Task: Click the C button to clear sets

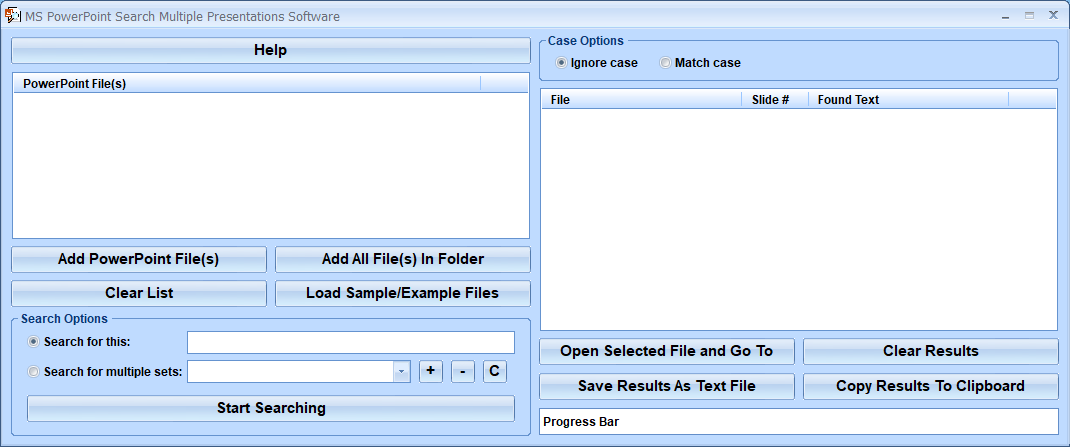Action: coord(495,371)
